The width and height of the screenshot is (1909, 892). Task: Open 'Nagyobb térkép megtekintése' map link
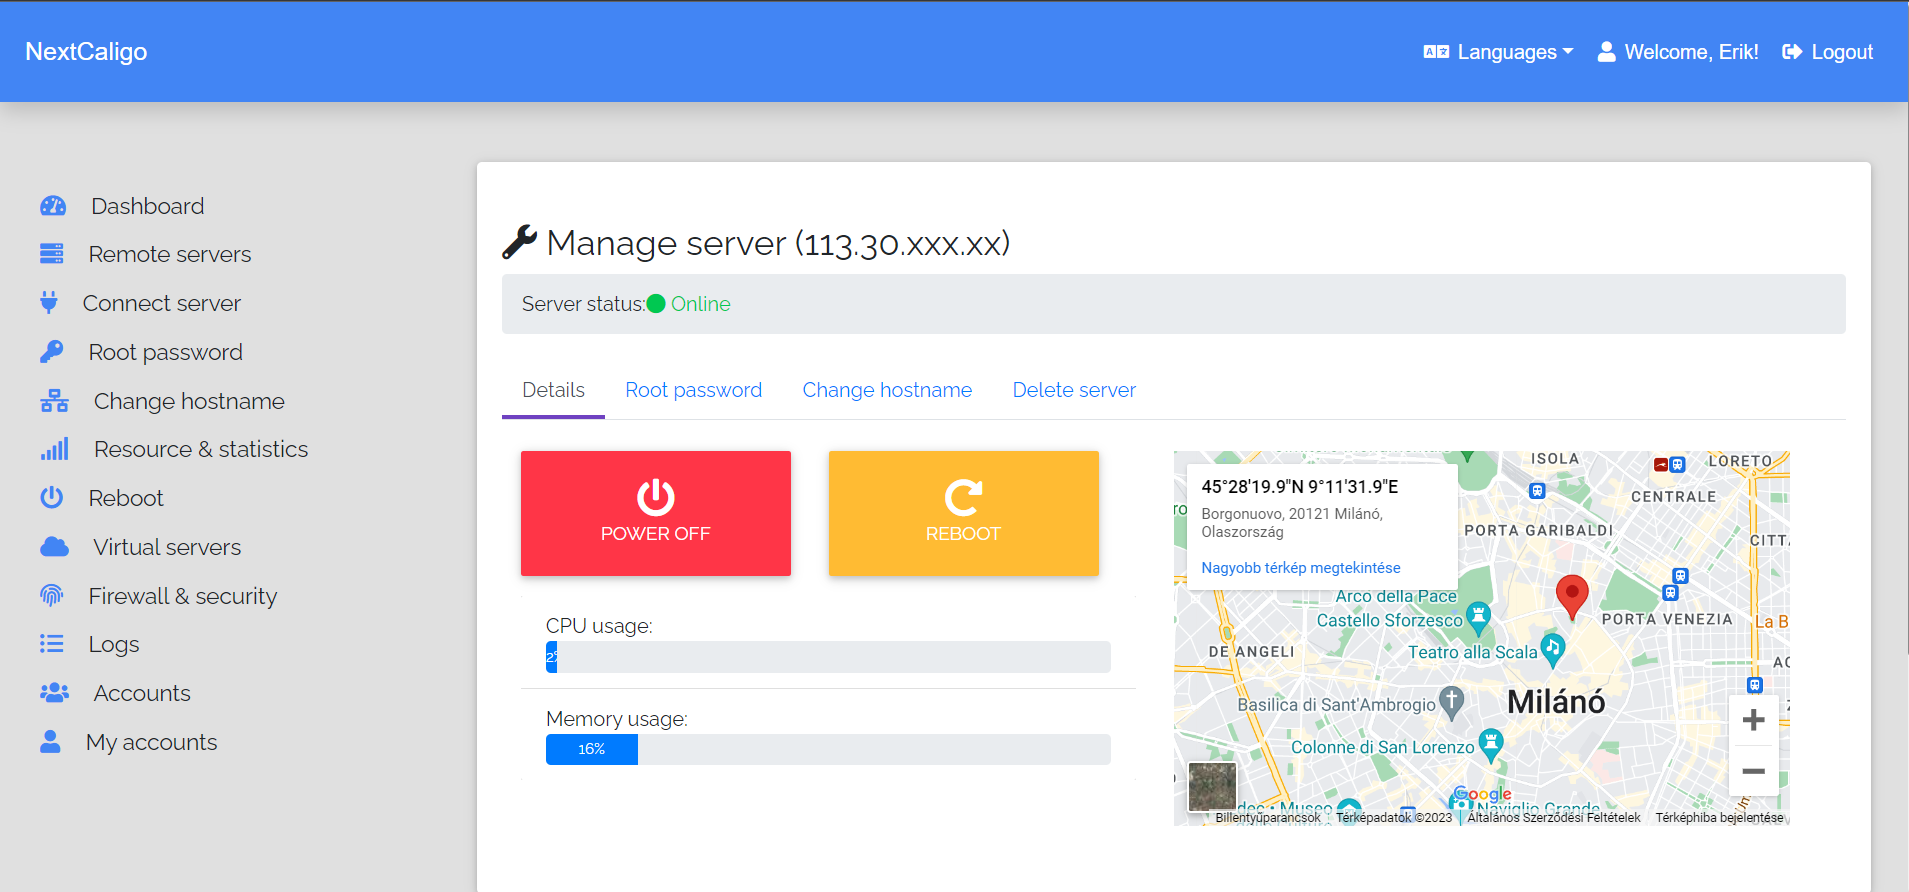[x=1300, y=568]
